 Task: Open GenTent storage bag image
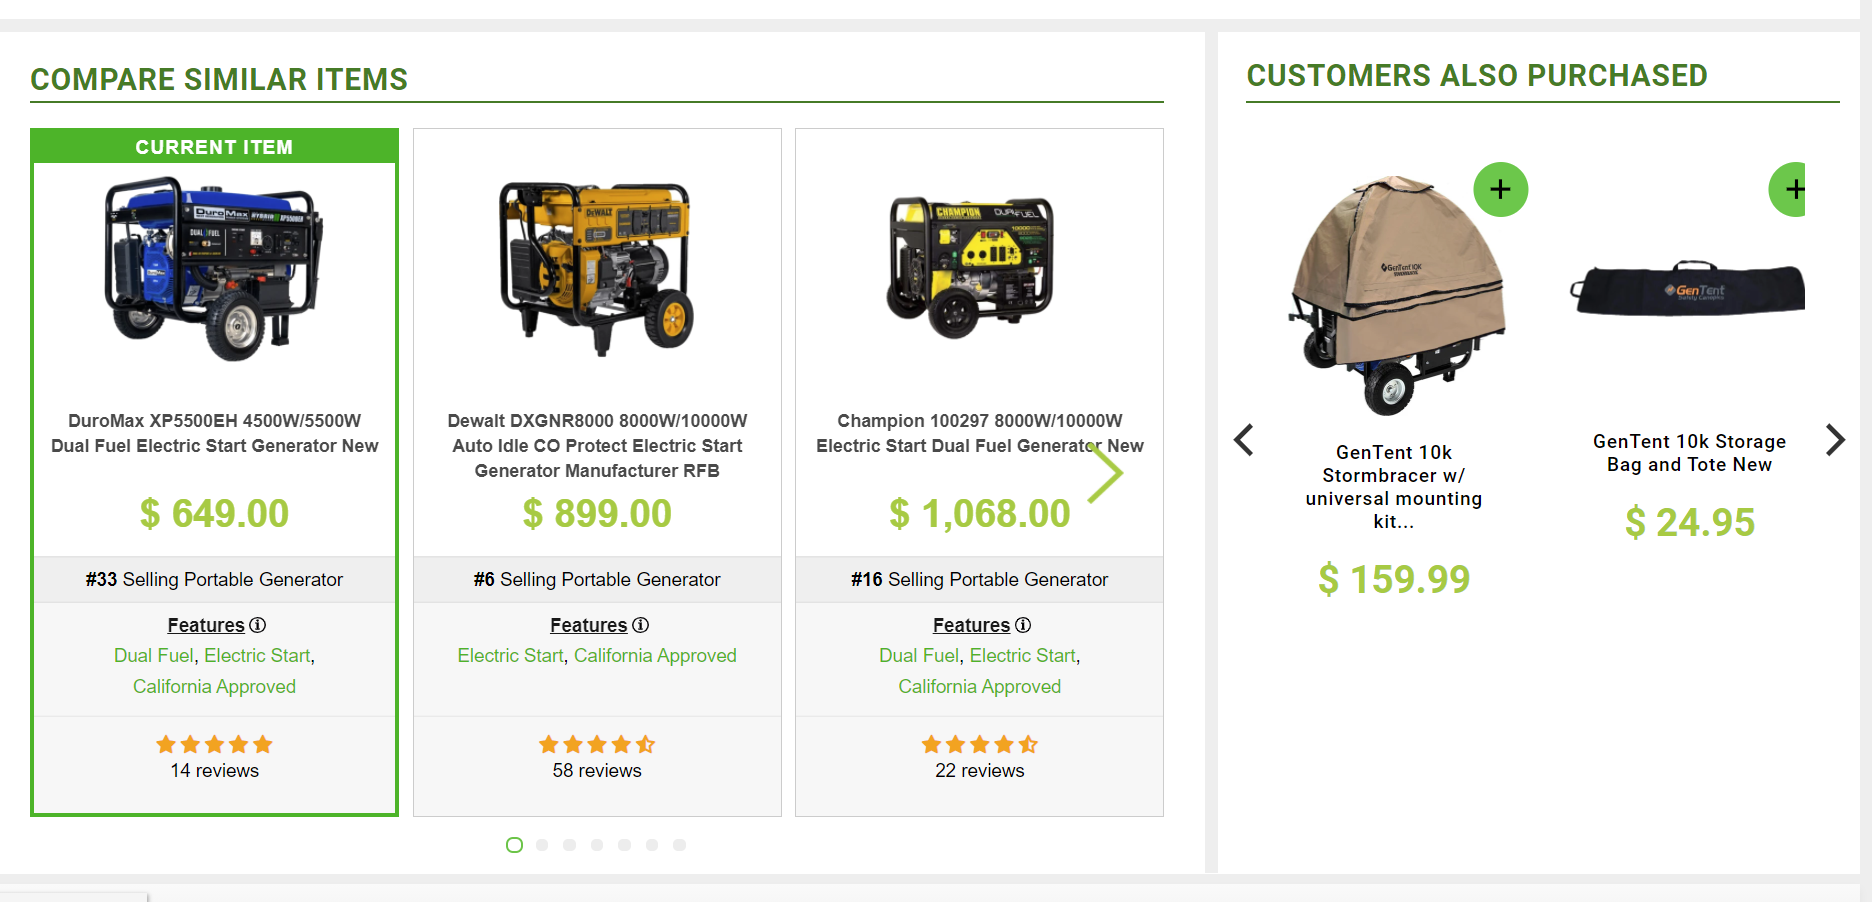pyautogui.click(x=1688, y=288)
